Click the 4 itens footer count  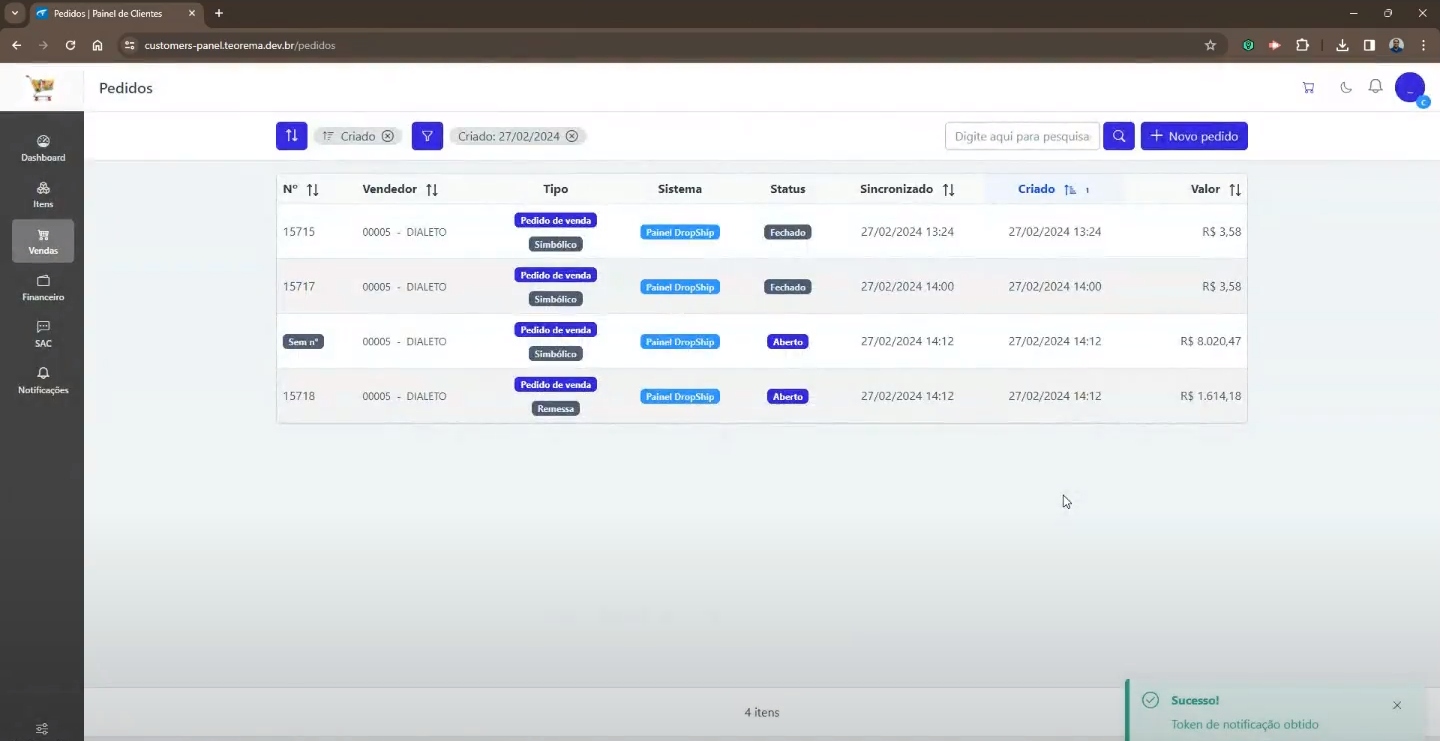(762, 713)
